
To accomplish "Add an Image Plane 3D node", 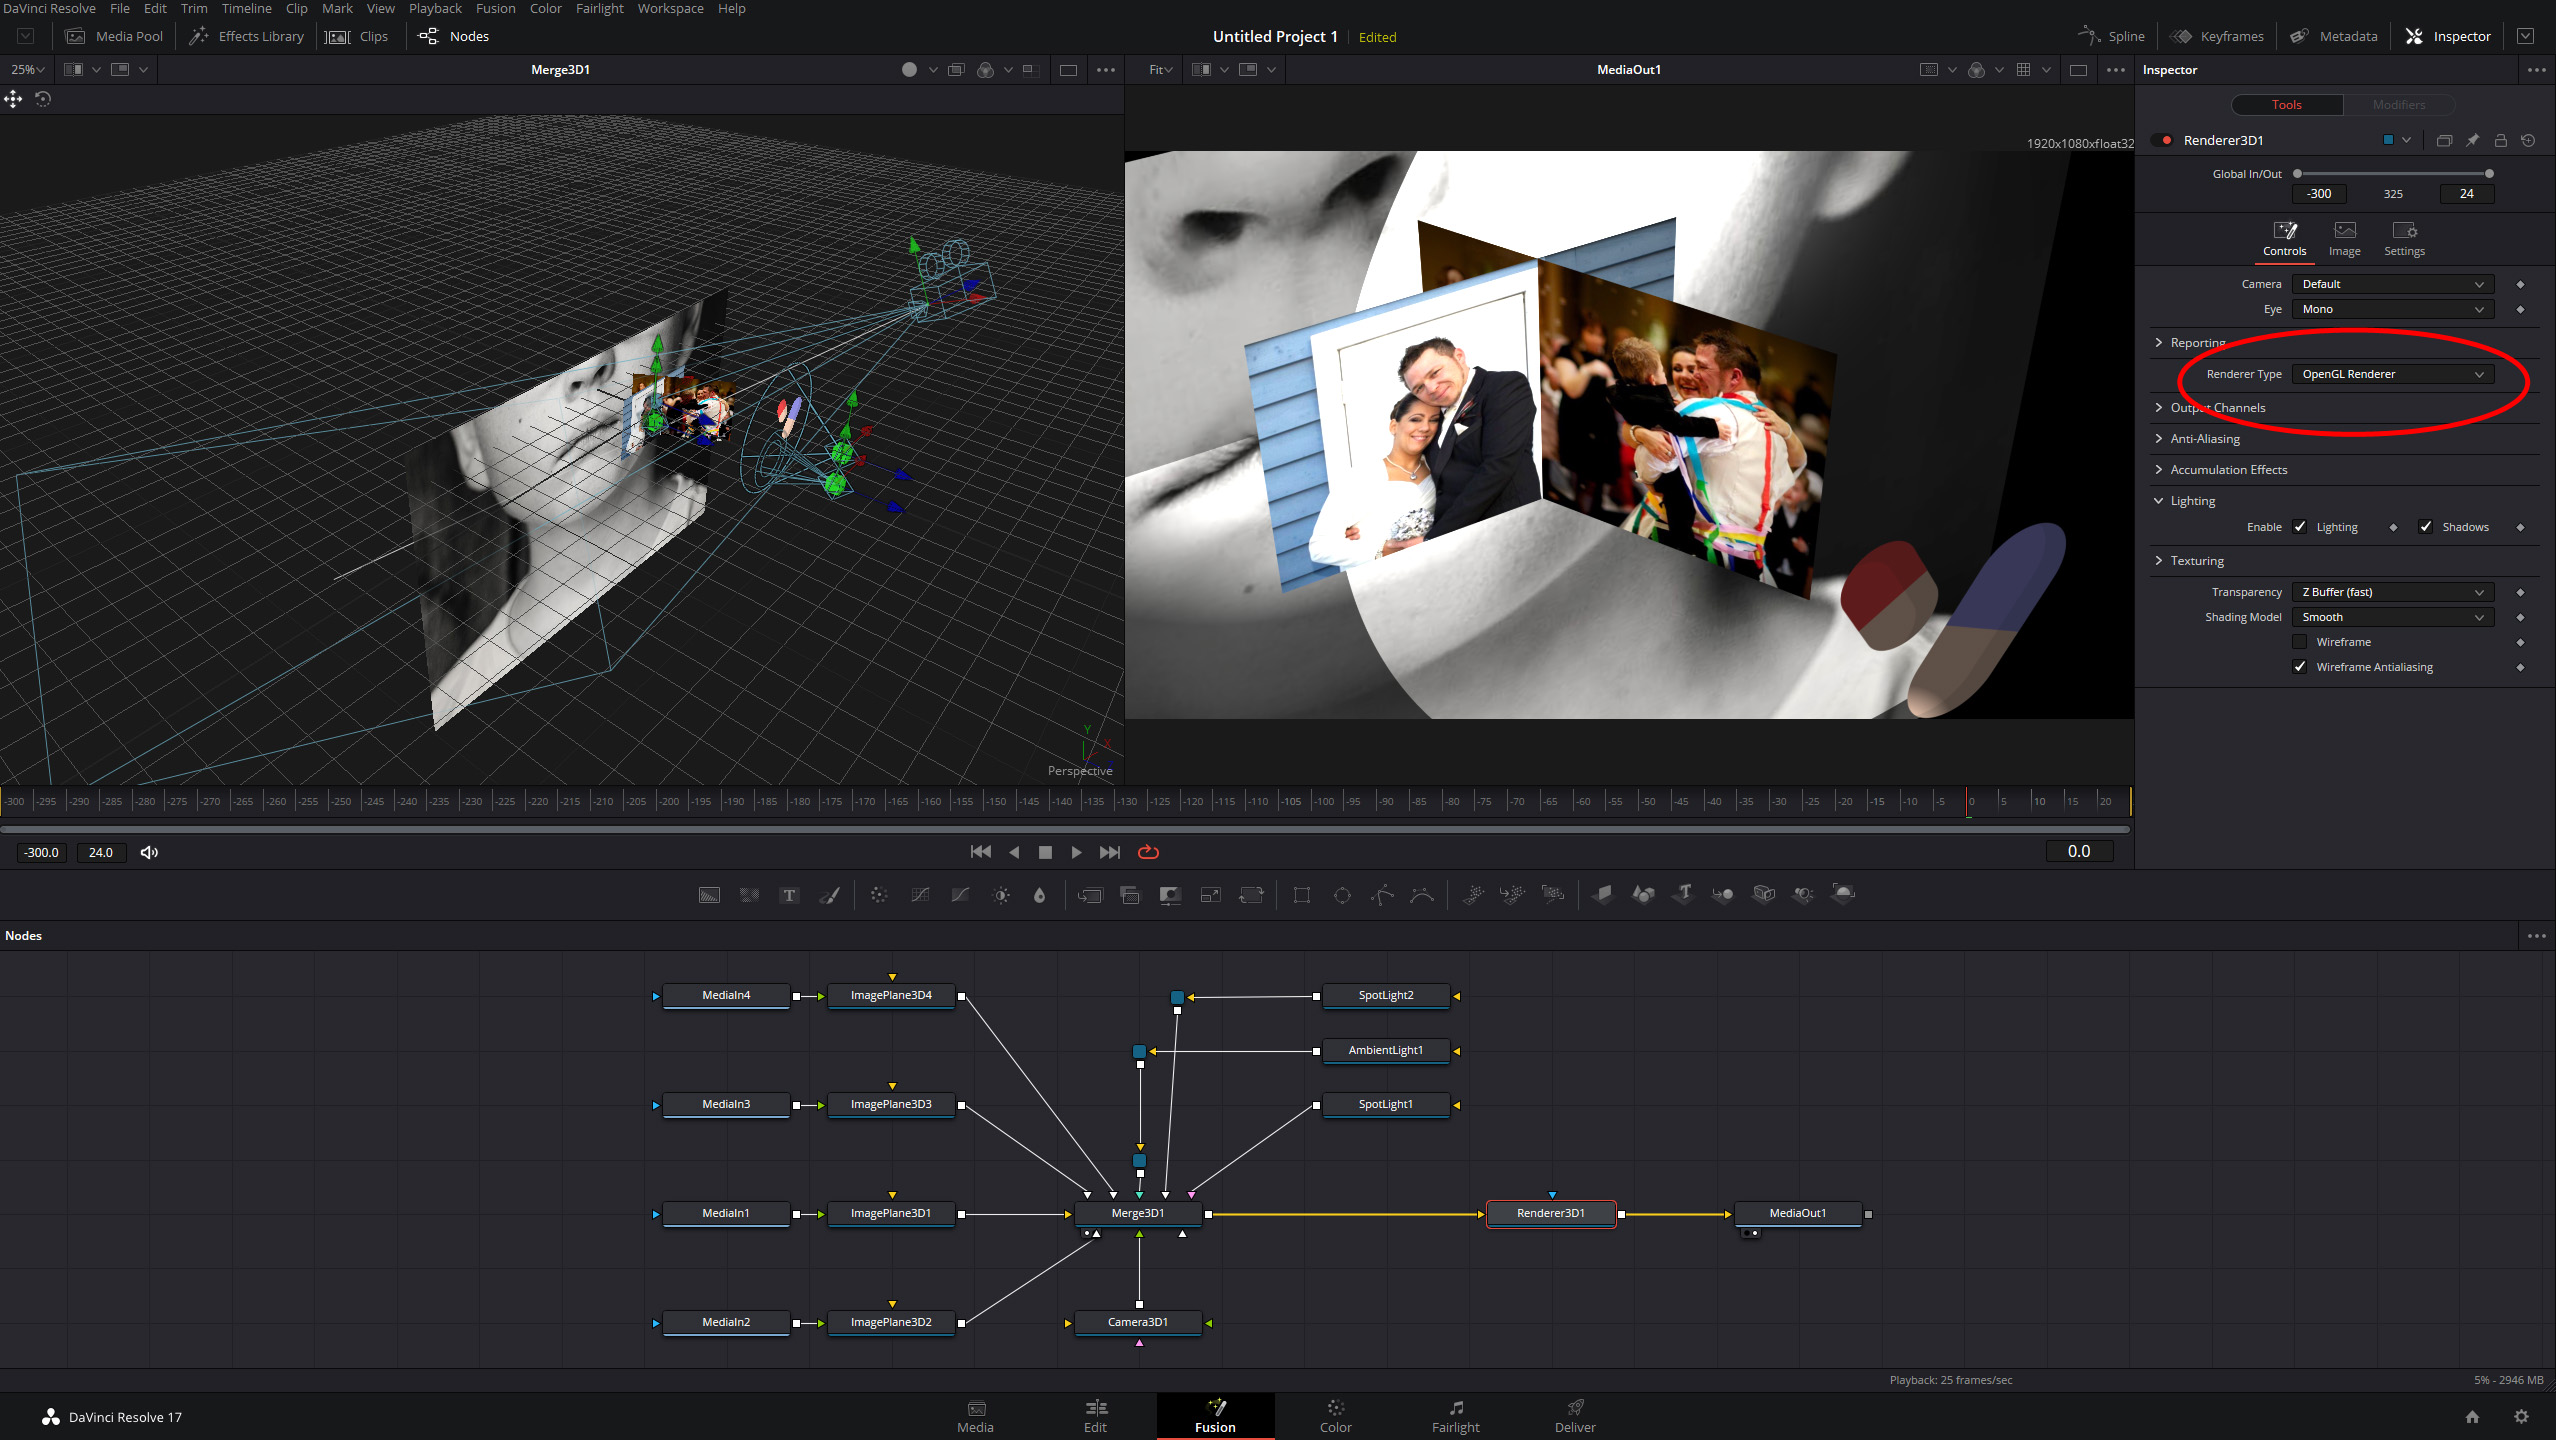I will click(x=1602, y=895).
